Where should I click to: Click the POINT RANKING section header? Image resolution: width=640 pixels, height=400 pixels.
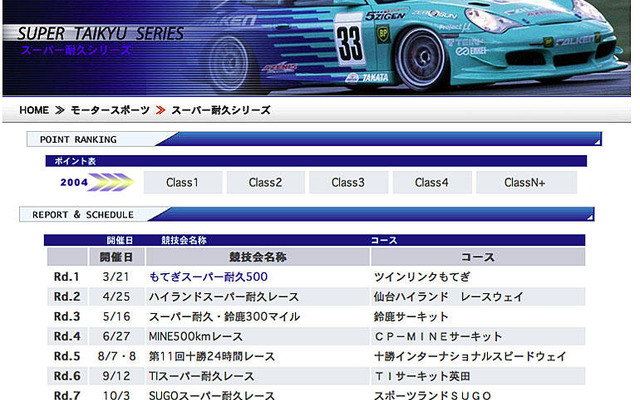[314, 139]
